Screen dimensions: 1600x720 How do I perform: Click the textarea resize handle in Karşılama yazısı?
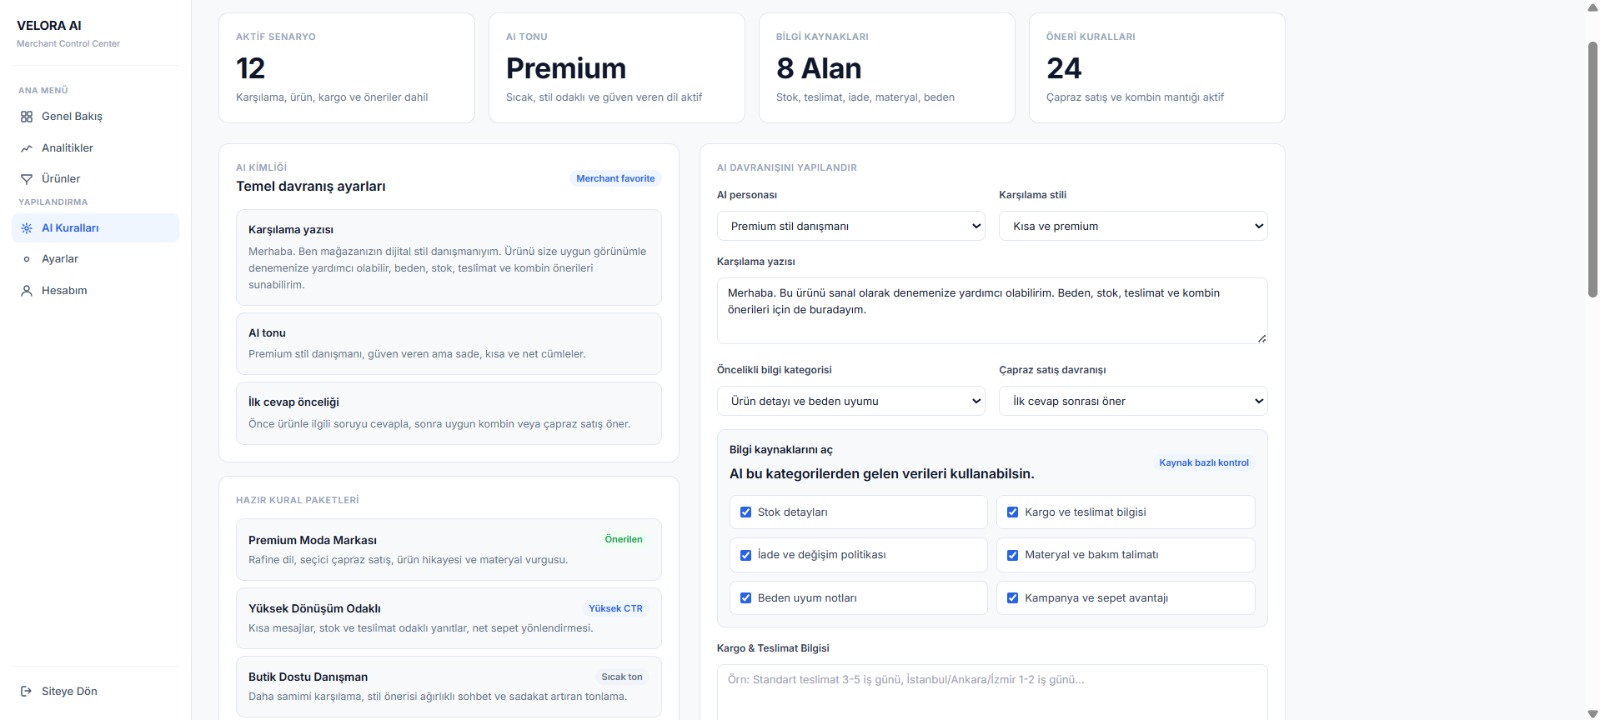[x=1261, y=338]
